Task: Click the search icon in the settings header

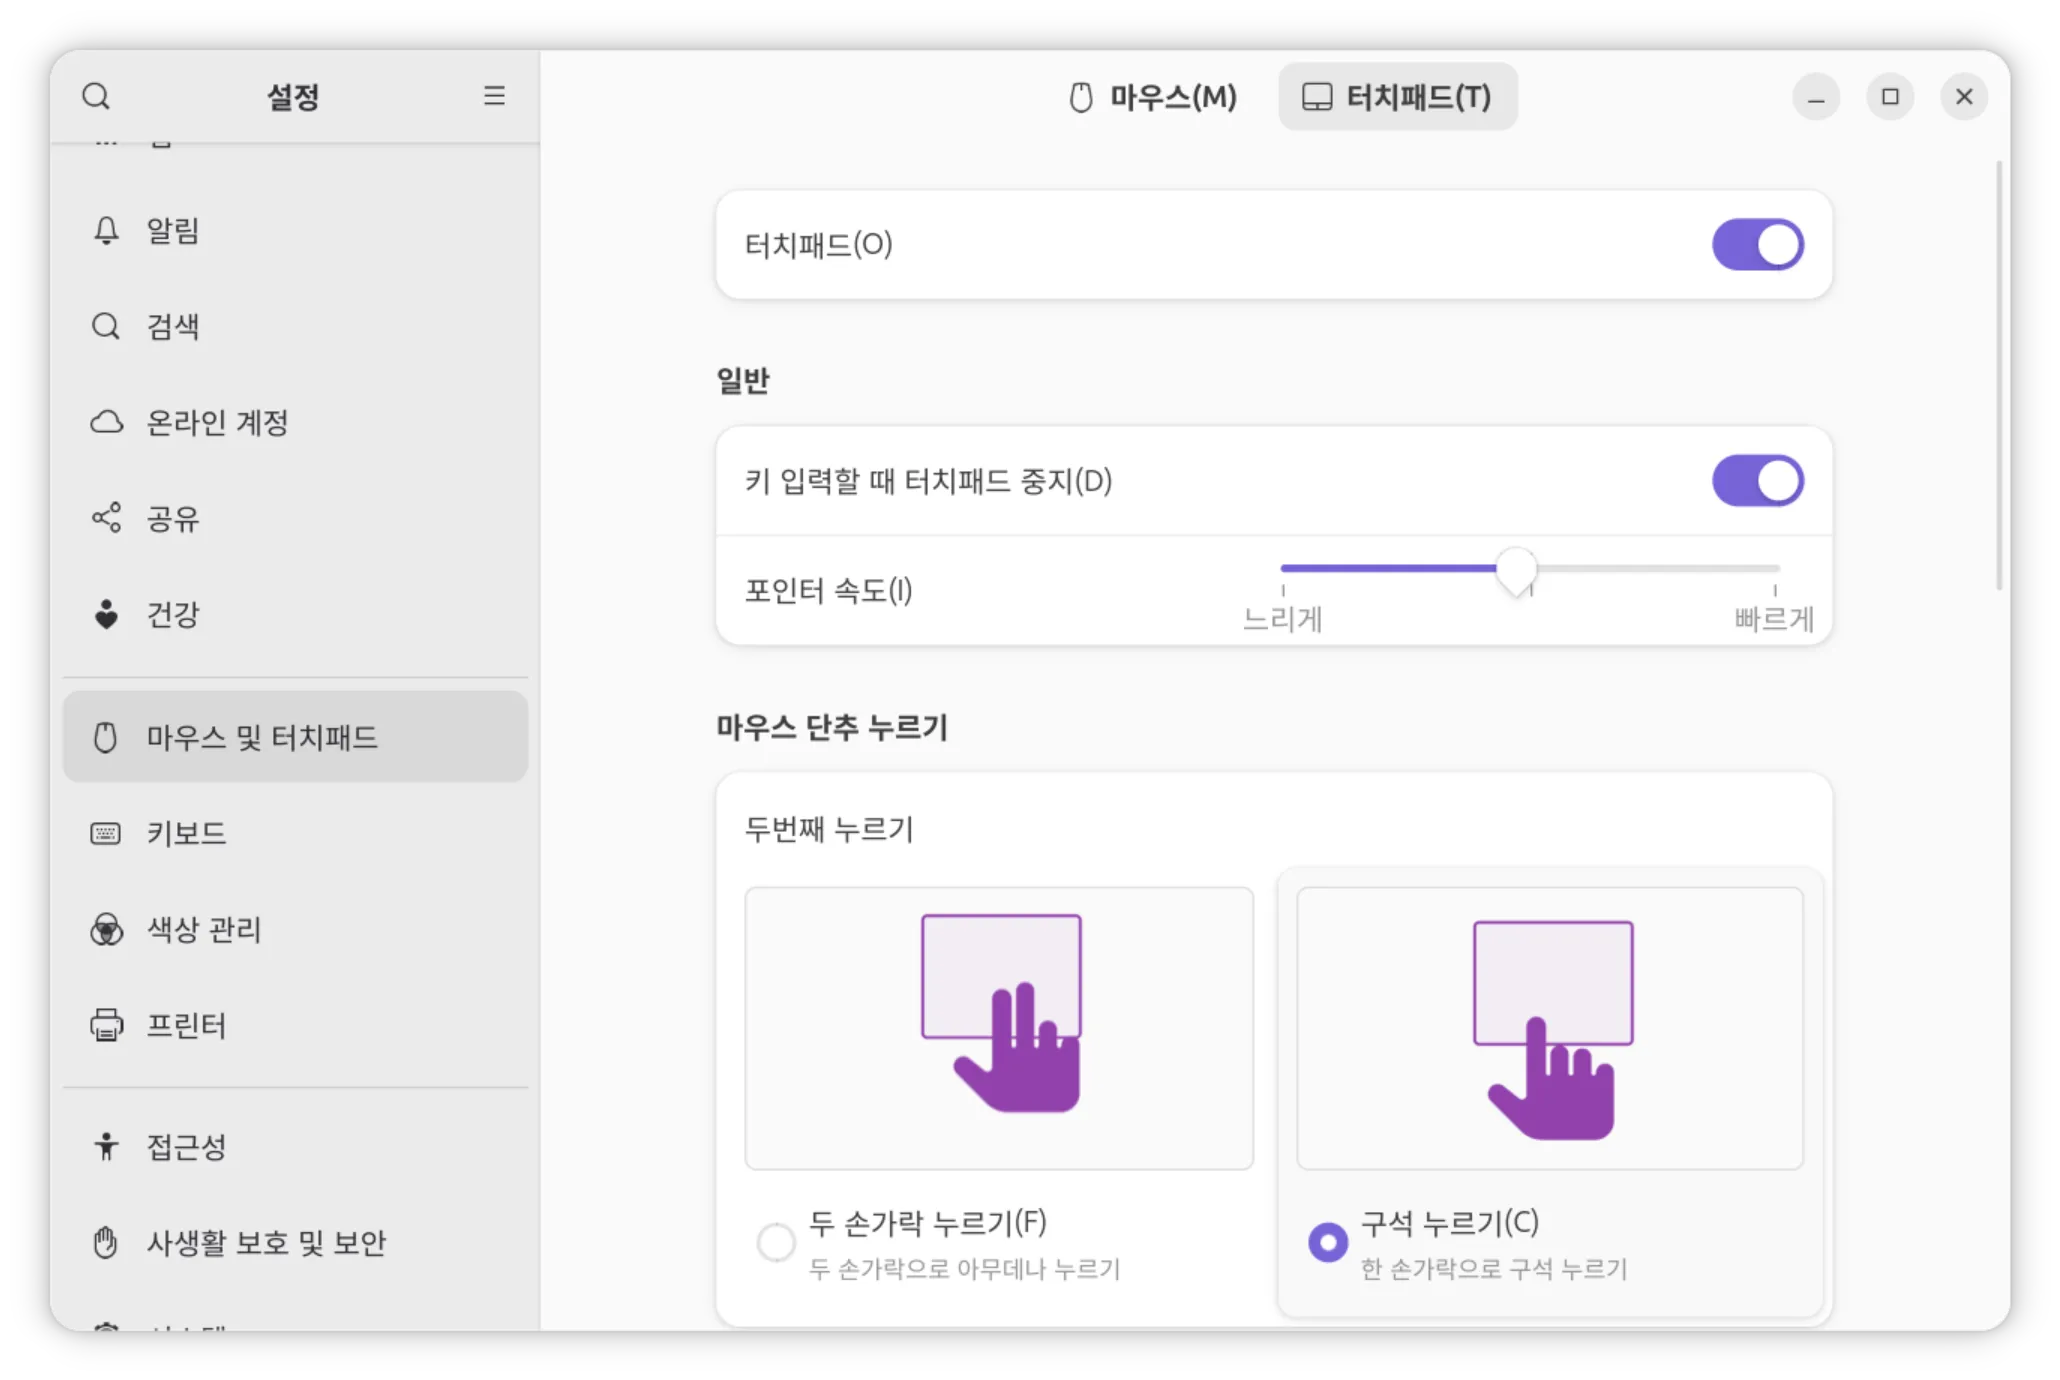Action: click(96, 96)
